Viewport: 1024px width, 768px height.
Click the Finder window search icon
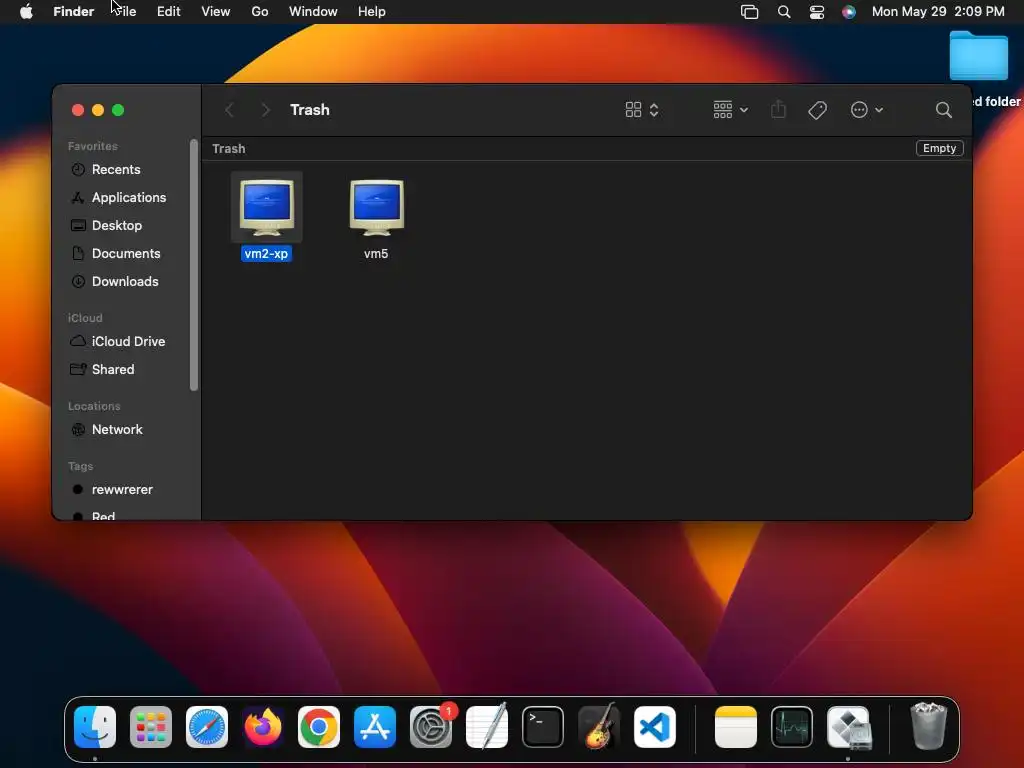pyautogui.click(x=943, y=110)
